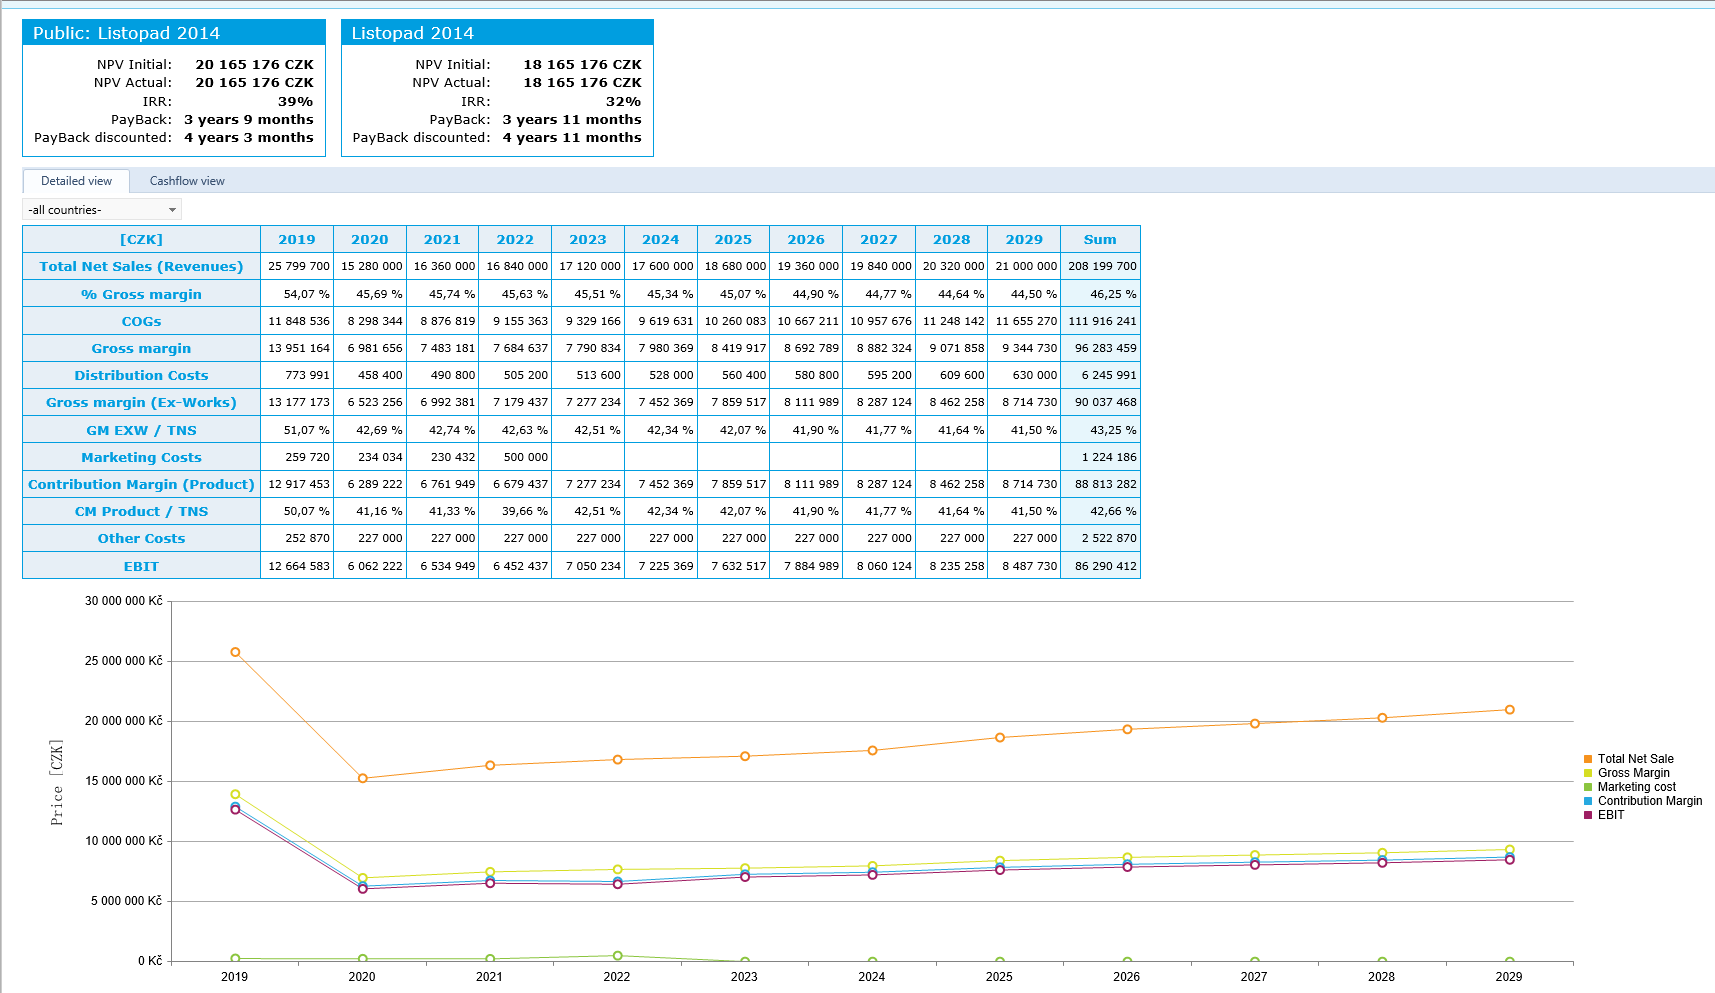The width and height of the screenshot is (1715, 993).
Task: Click the Price [CZK] axis label
Action: pyautogui.click(x=57, y=782)
